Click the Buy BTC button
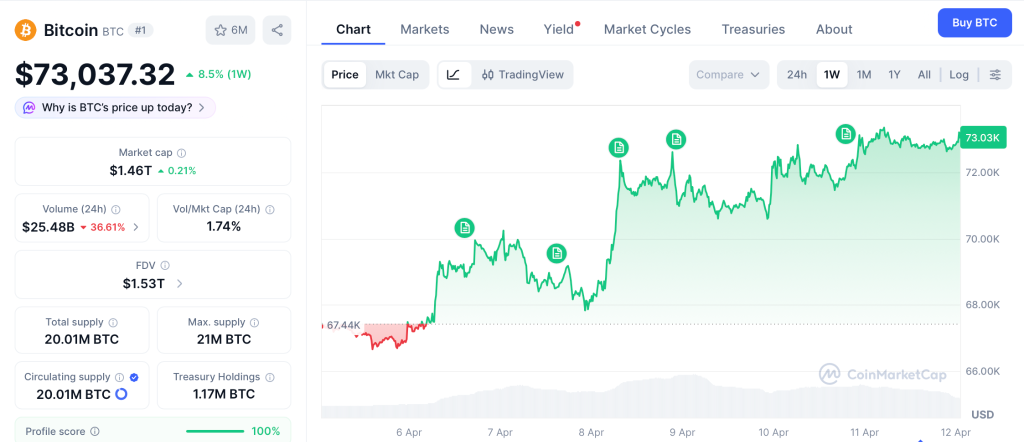The width and height of the screenshot is (1024, 442). click(974, 22)
